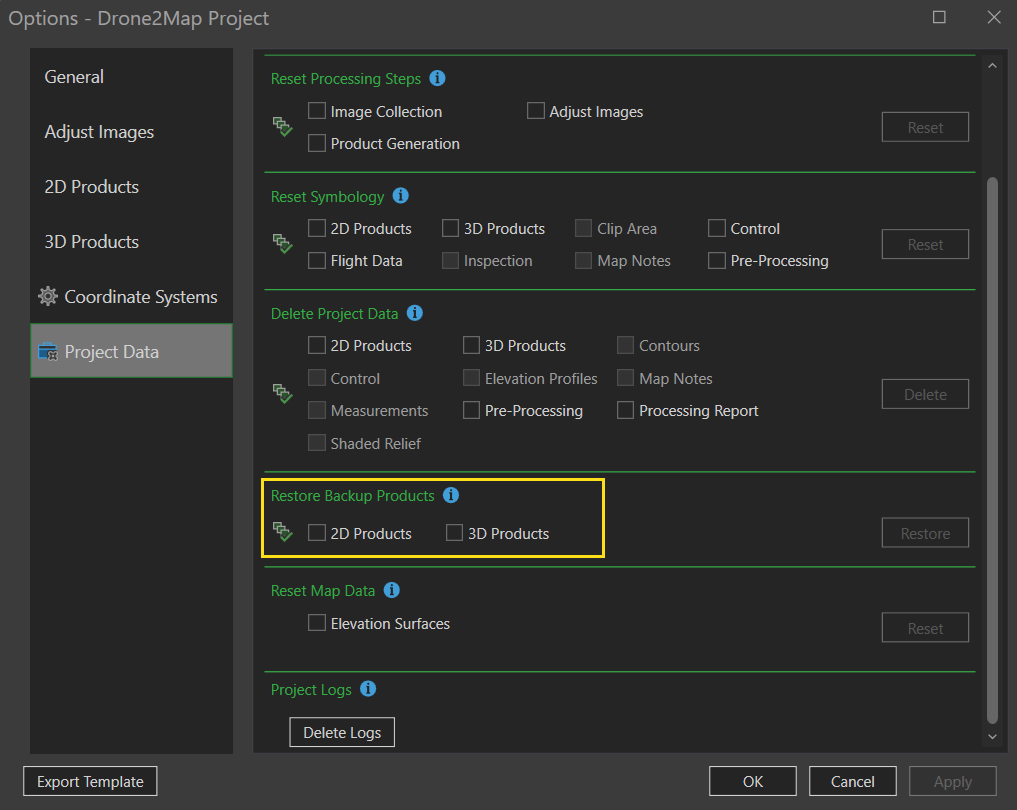
Task: Click the Project Data tab icon
Action: point(48,351)
